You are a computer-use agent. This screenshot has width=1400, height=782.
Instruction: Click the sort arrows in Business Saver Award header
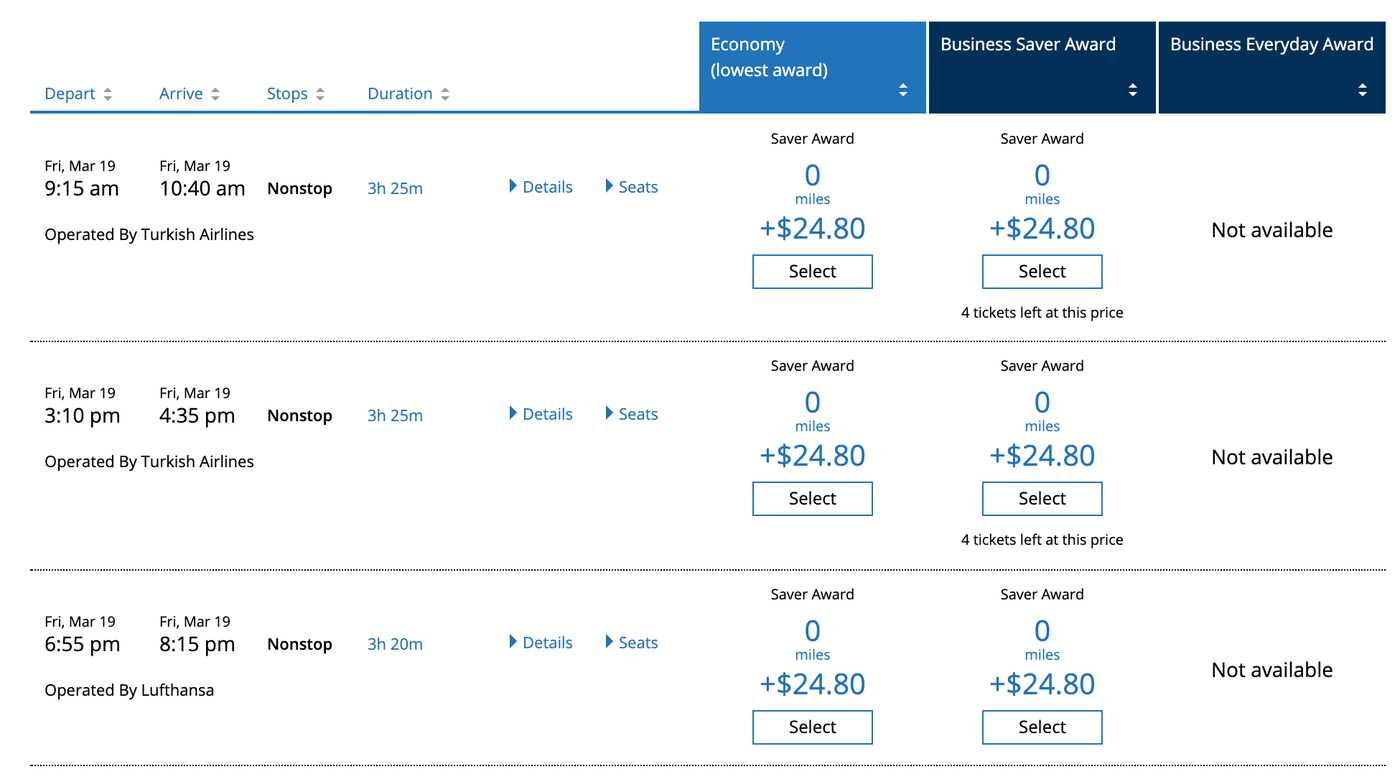pyautogui.click(x=1133, y=89)
